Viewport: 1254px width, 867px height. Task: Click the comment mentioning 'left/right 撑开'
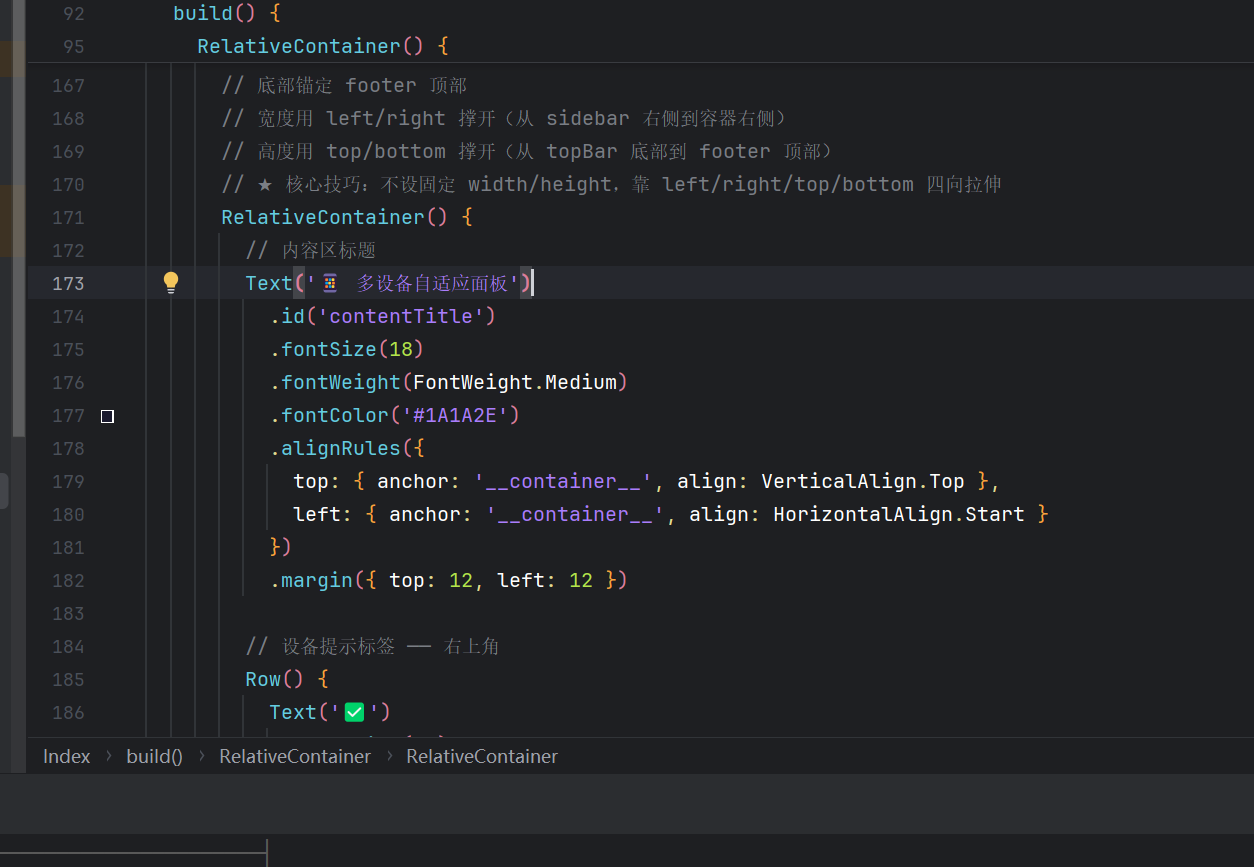point(505,119)
